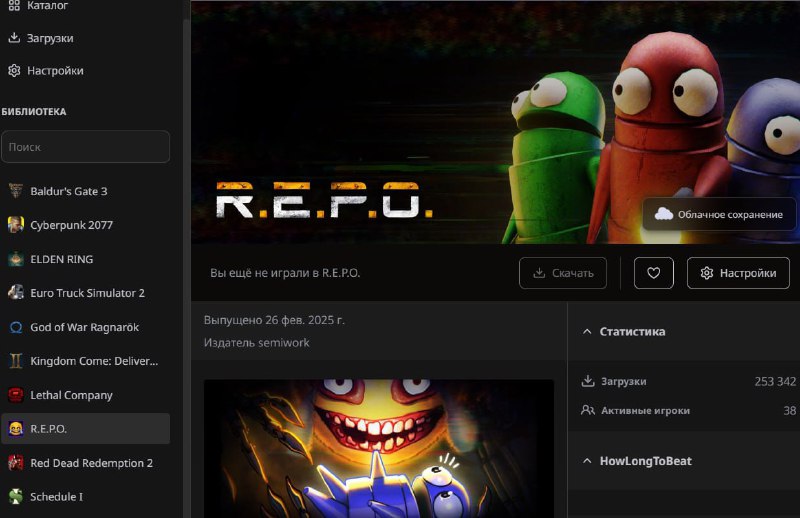800x518 pixels.
Task: Click the Schedule I game icon
Action: pyautogui.click(x=16, y=497)
